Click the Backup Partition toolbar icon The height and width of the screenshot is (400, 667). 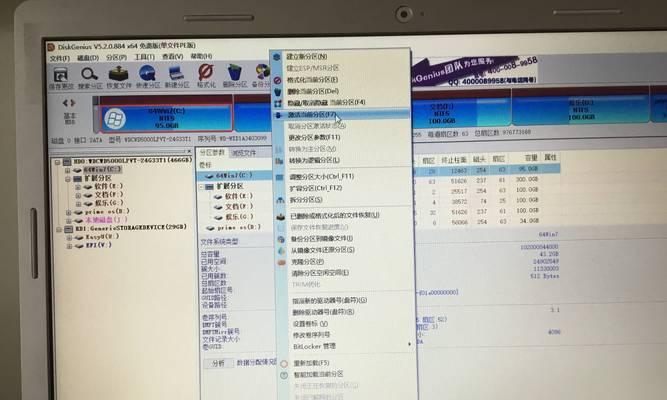click(x=261, y=71)
